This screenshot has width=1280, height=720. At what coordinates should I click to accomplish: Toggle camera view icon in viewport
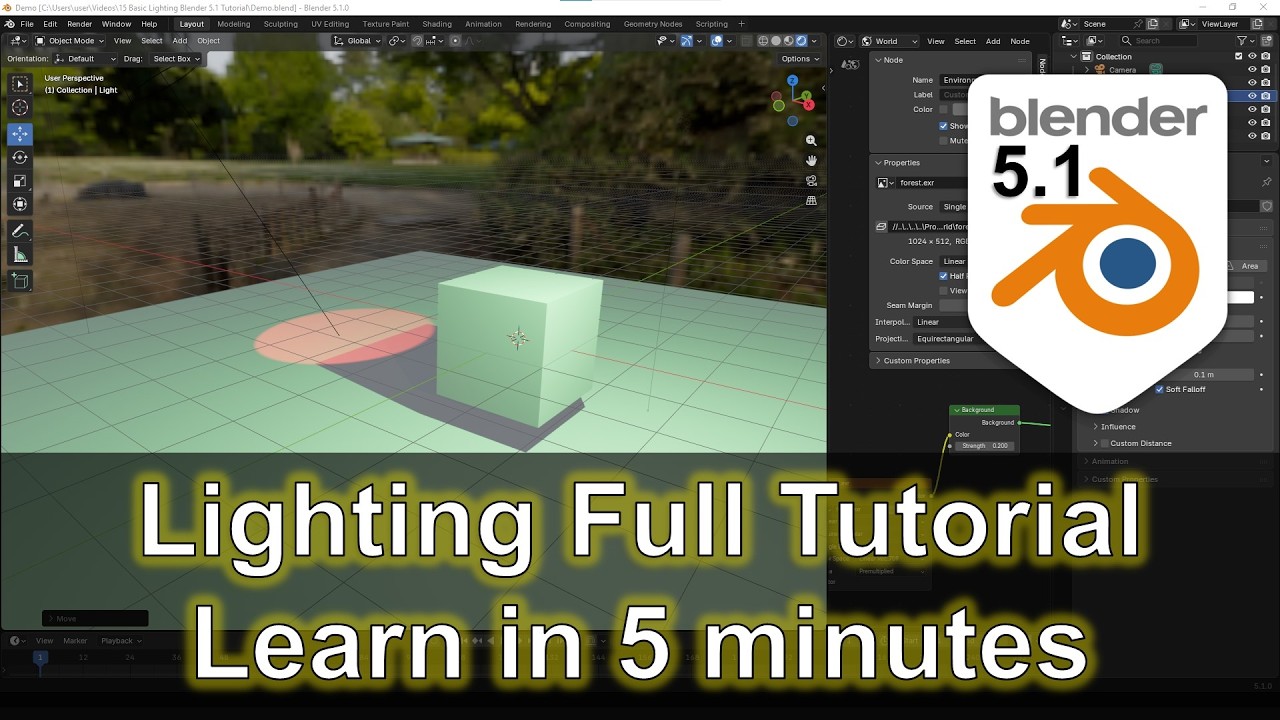click(811, 180)
